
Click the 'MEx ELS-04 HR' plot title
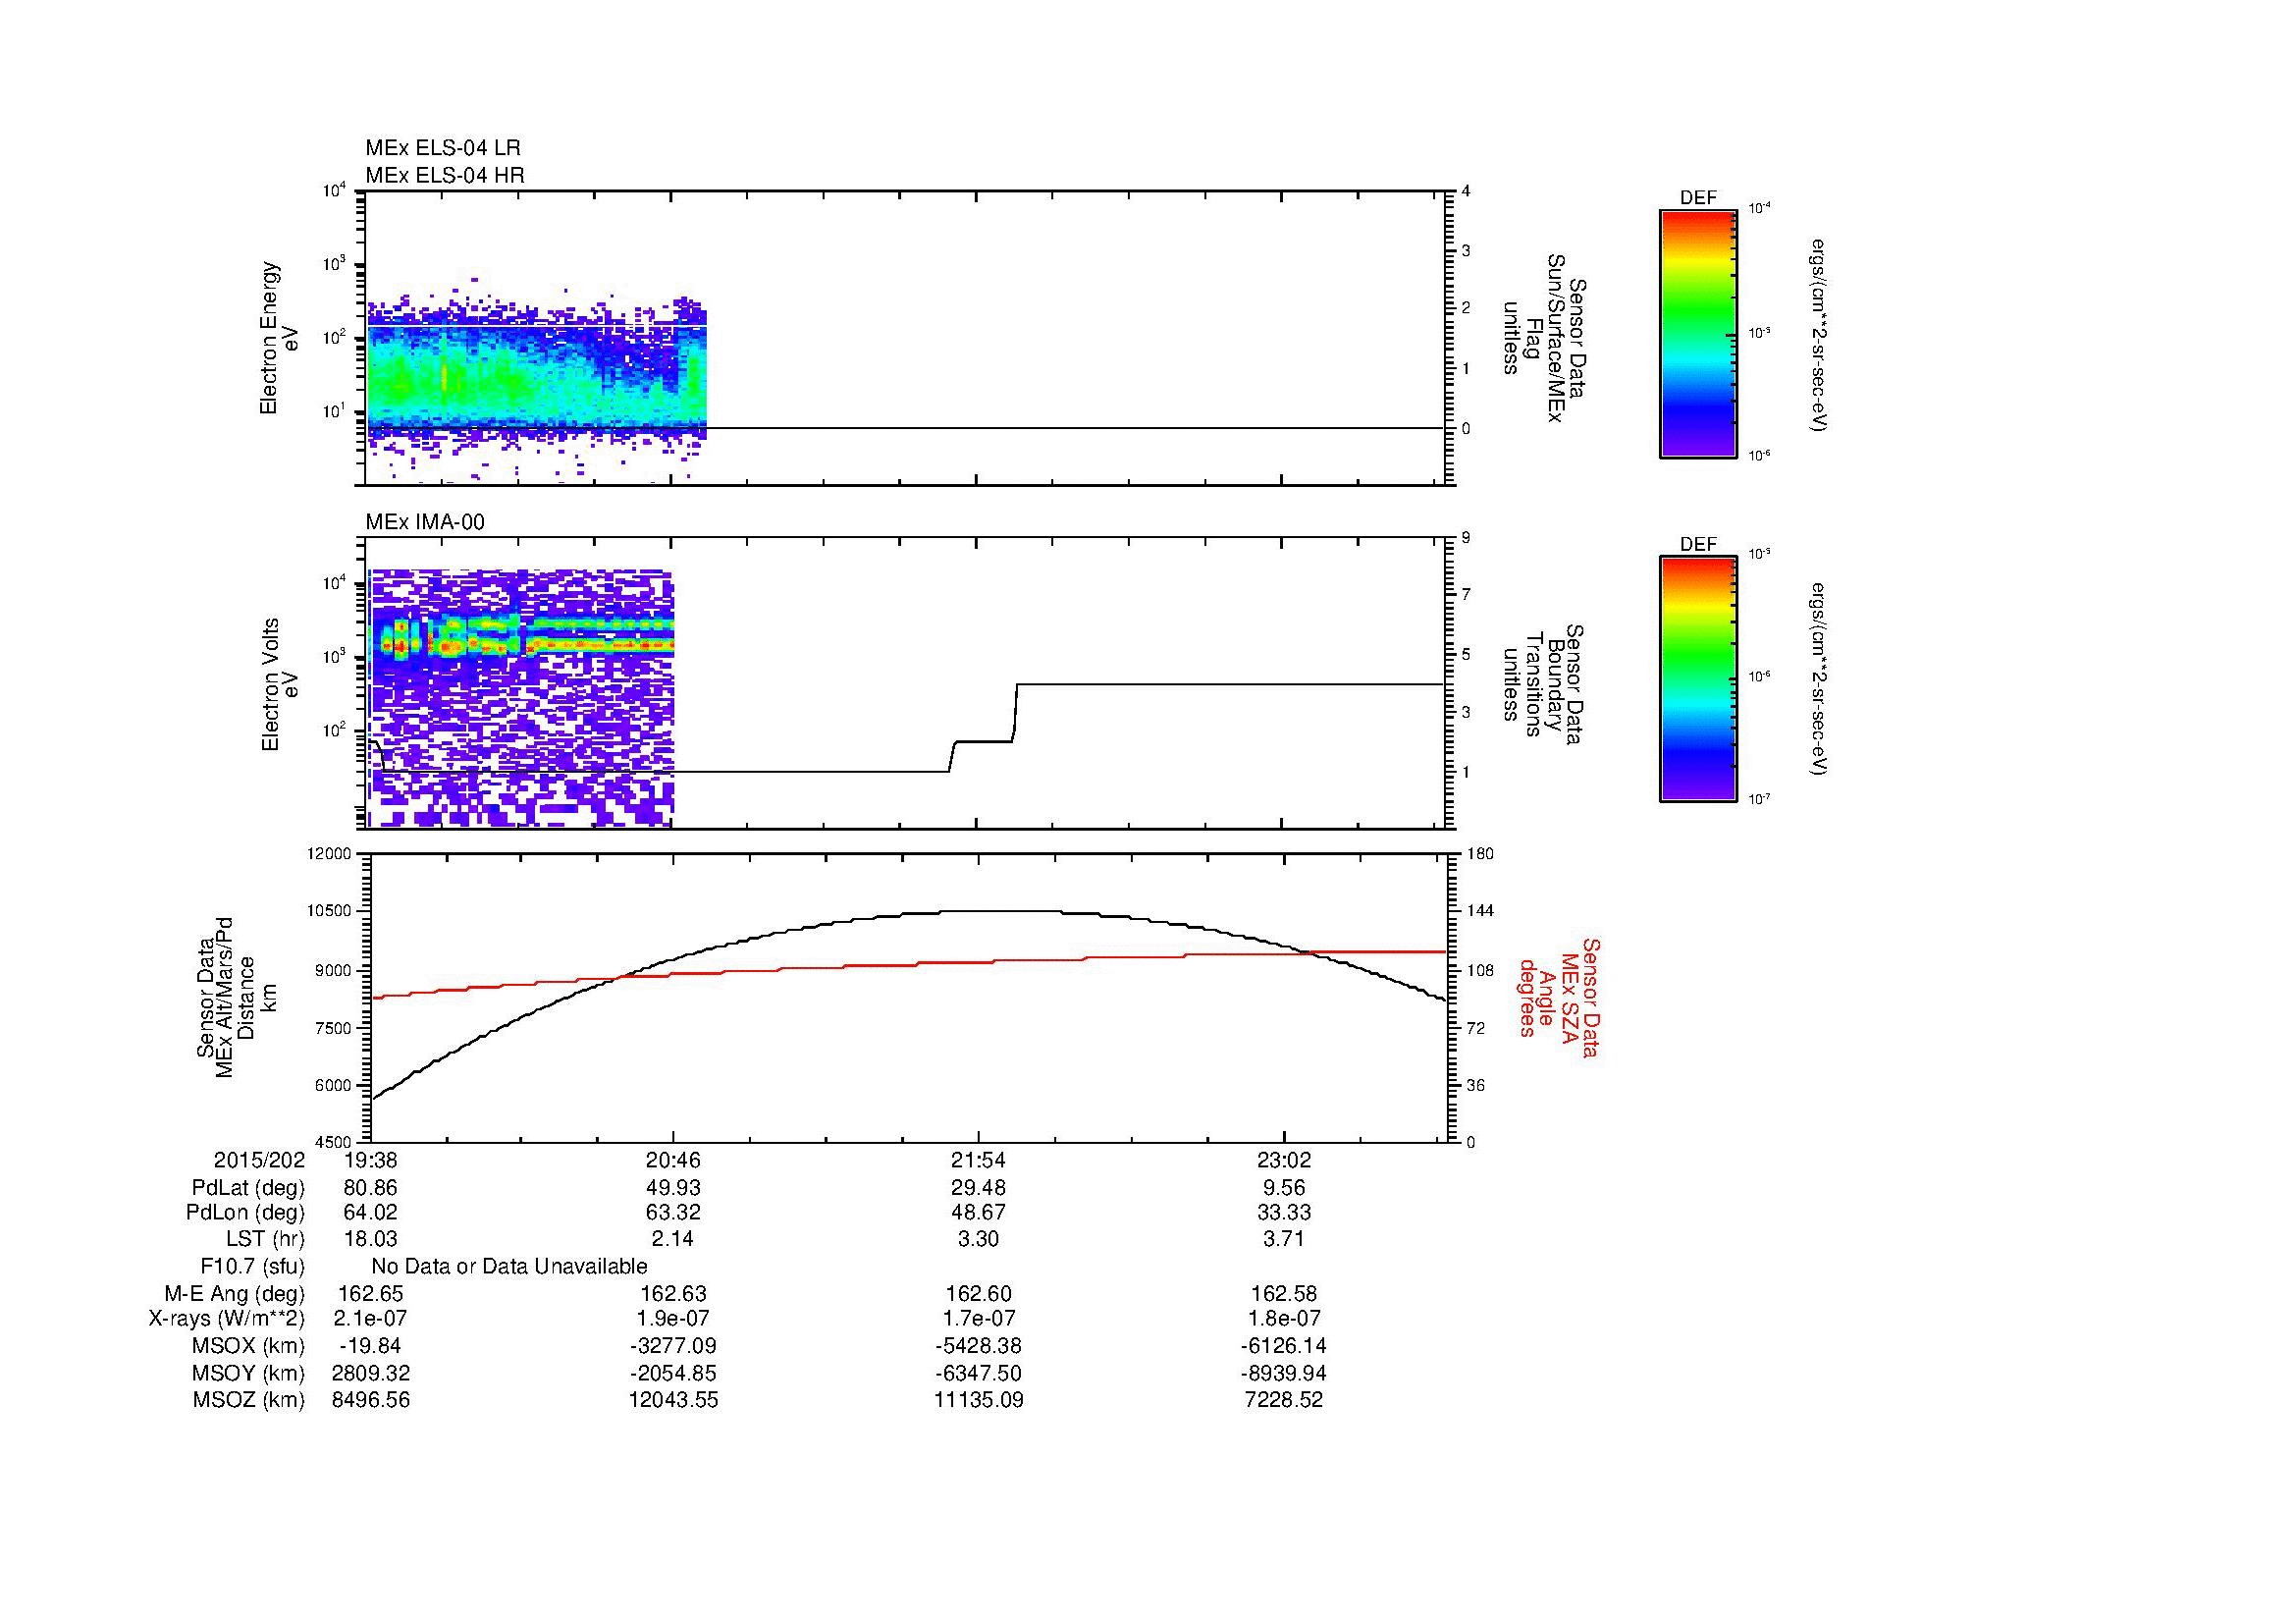click(445, 176)
